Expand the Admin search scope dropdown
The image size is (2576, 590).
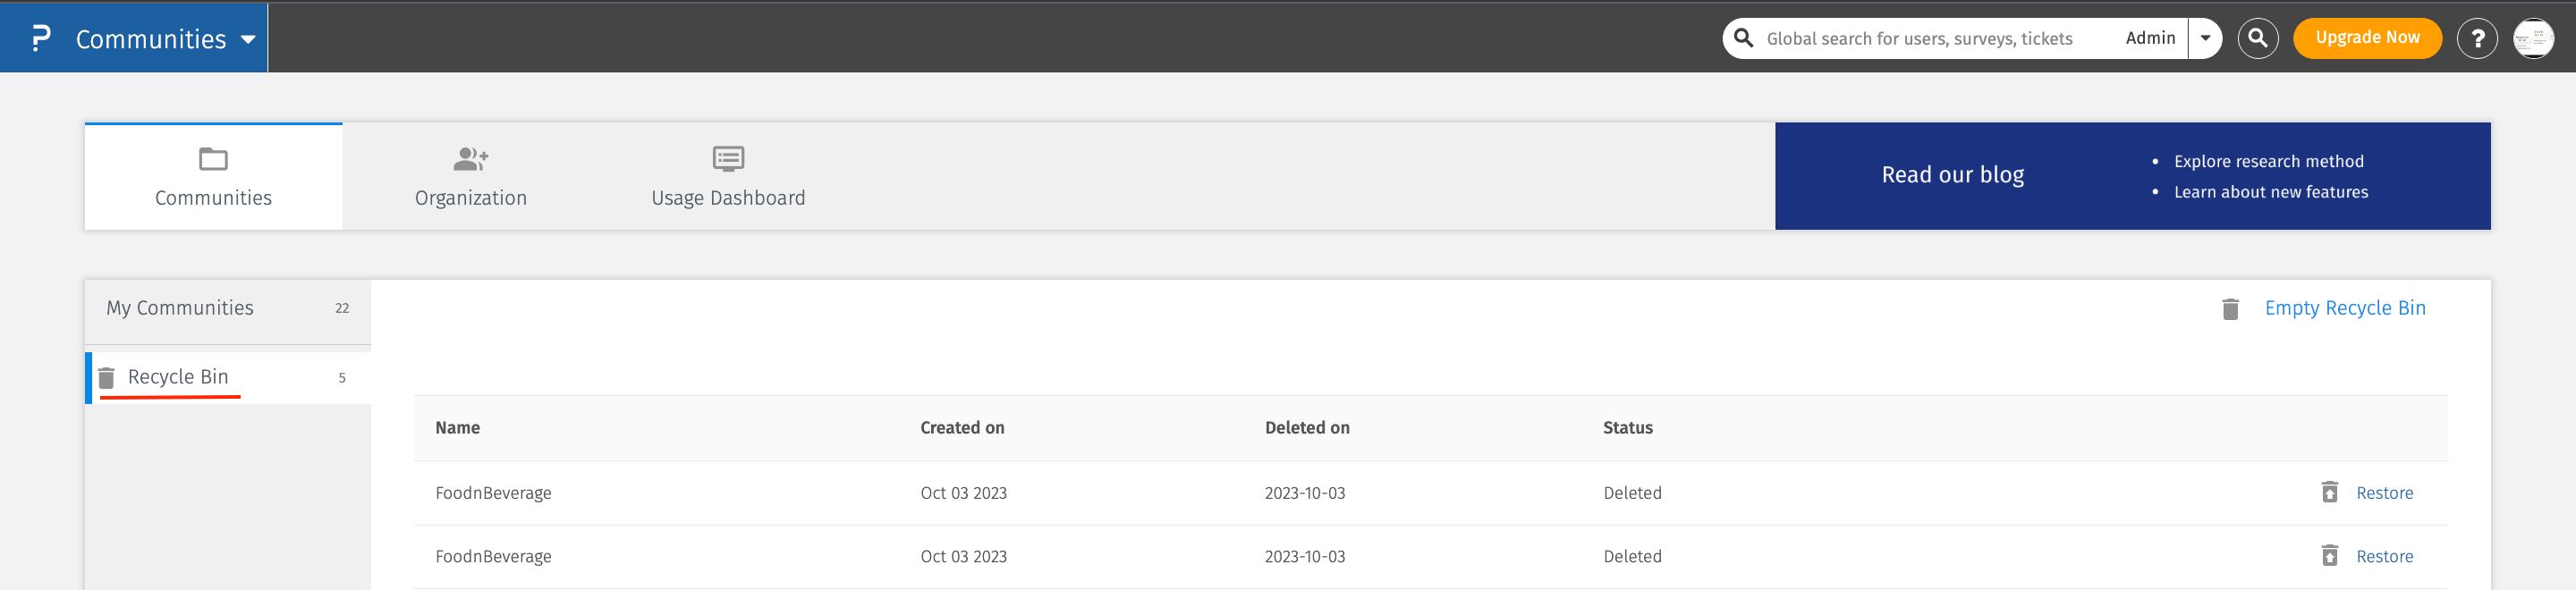coord(2204,38)
